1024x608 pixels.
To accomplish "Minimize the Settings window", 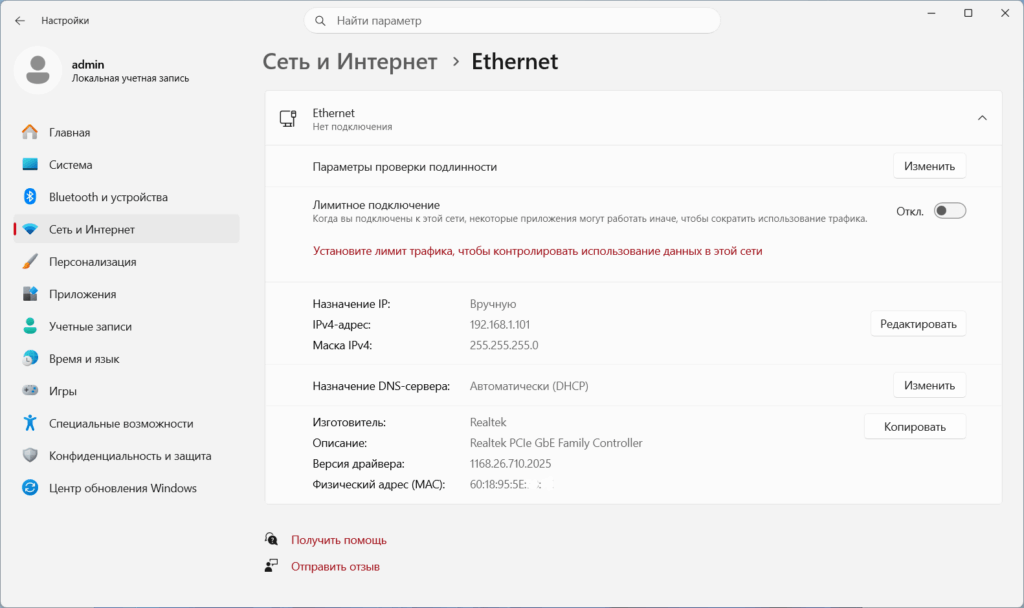I will pyautogui.click(x=932, y=13).
